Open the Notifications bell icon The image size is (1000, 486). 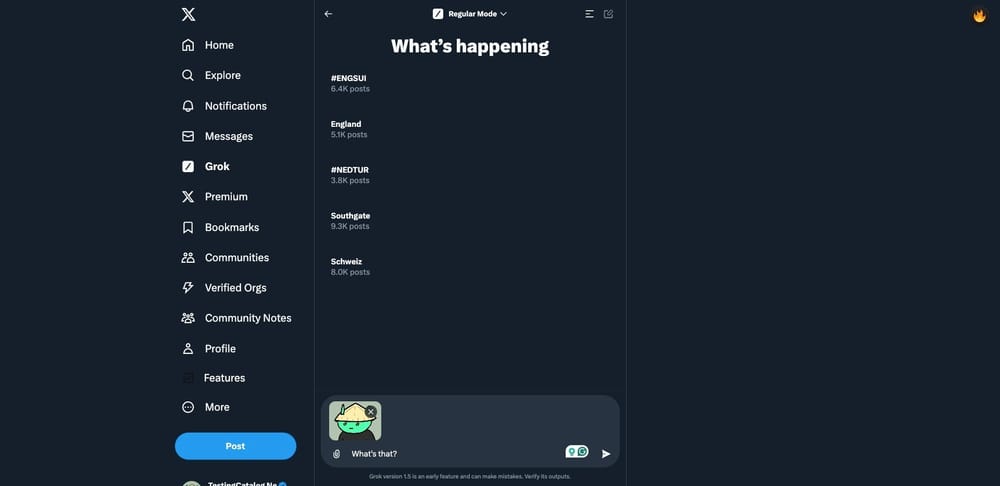[188, 106]
